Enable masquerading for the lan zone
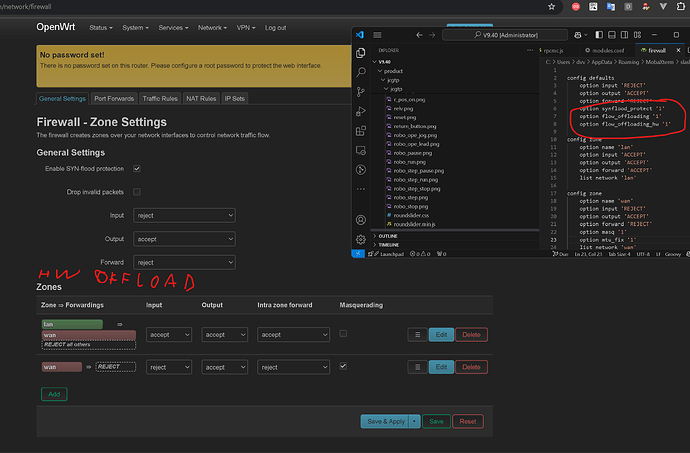 [343, 334]
